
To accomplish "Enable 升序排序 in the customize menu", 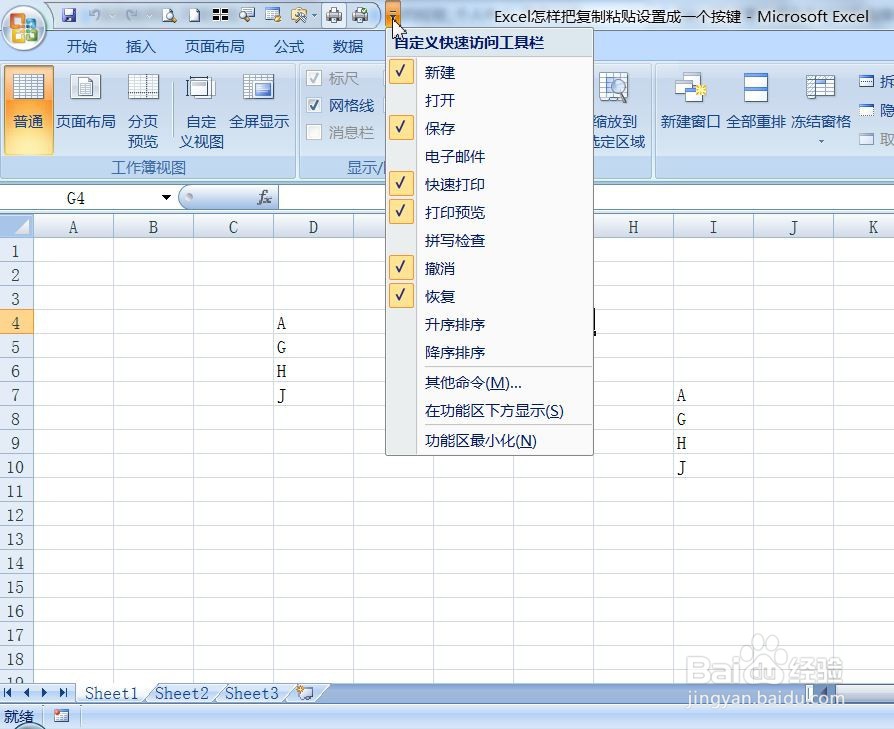I will click(x=489, y=324).
